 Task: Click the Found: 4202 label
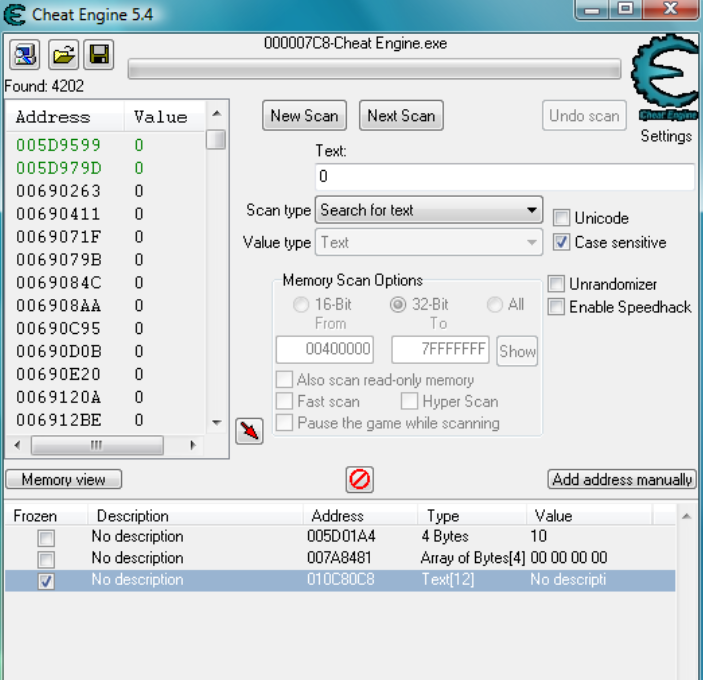[x=44, y=86]
